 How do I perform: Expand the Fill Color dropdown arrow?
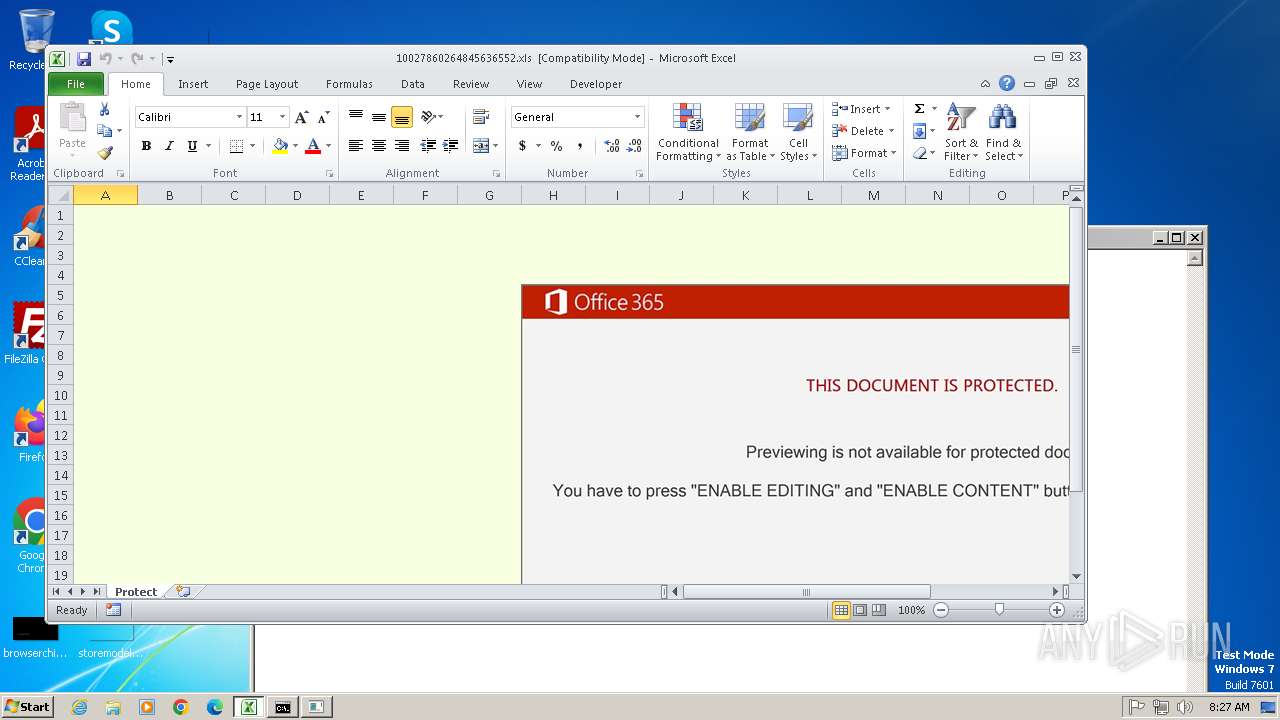tap(295, 146)
